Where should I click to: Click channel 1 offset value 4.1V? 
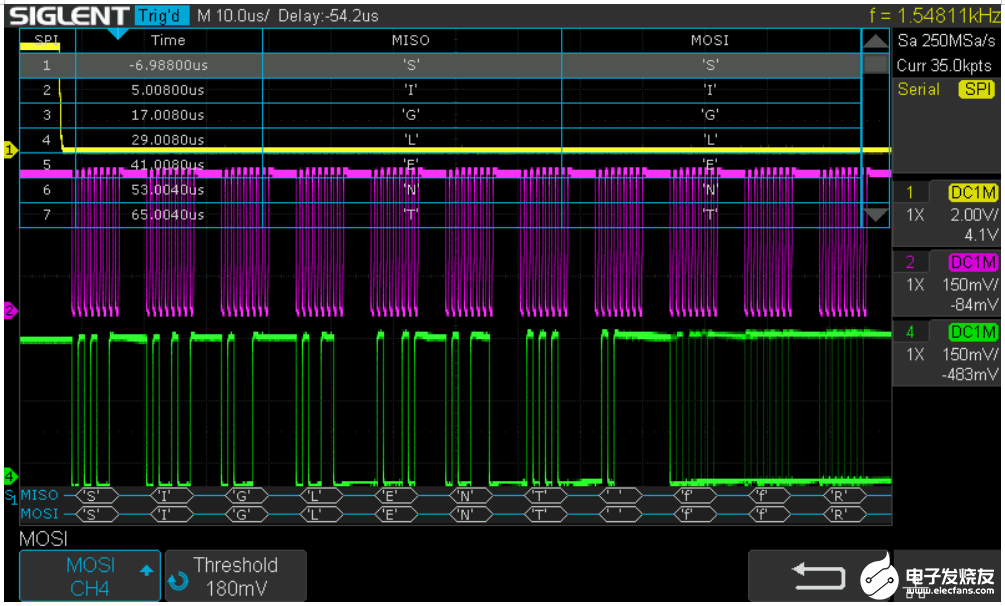[x=981, y=235]
